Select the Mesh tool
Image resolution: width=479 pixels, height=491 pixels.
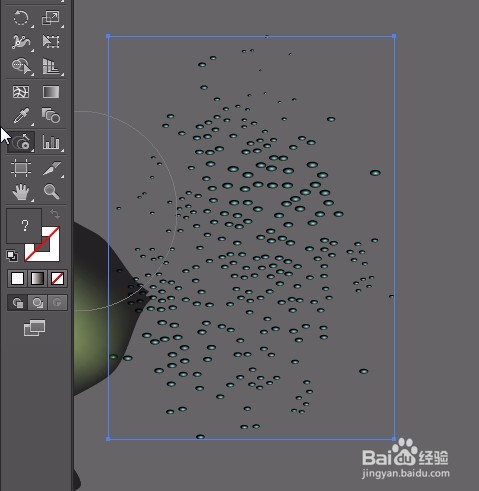point(21,92)
